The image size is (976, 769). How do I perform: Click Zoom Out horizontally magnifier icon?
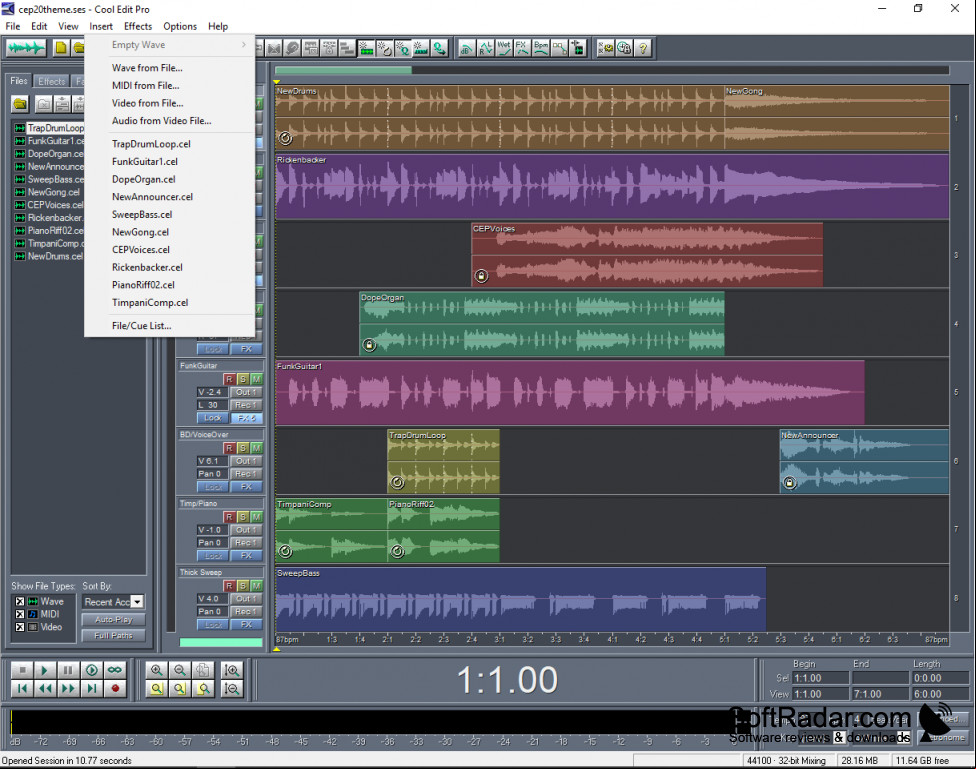tap(179, 670)
